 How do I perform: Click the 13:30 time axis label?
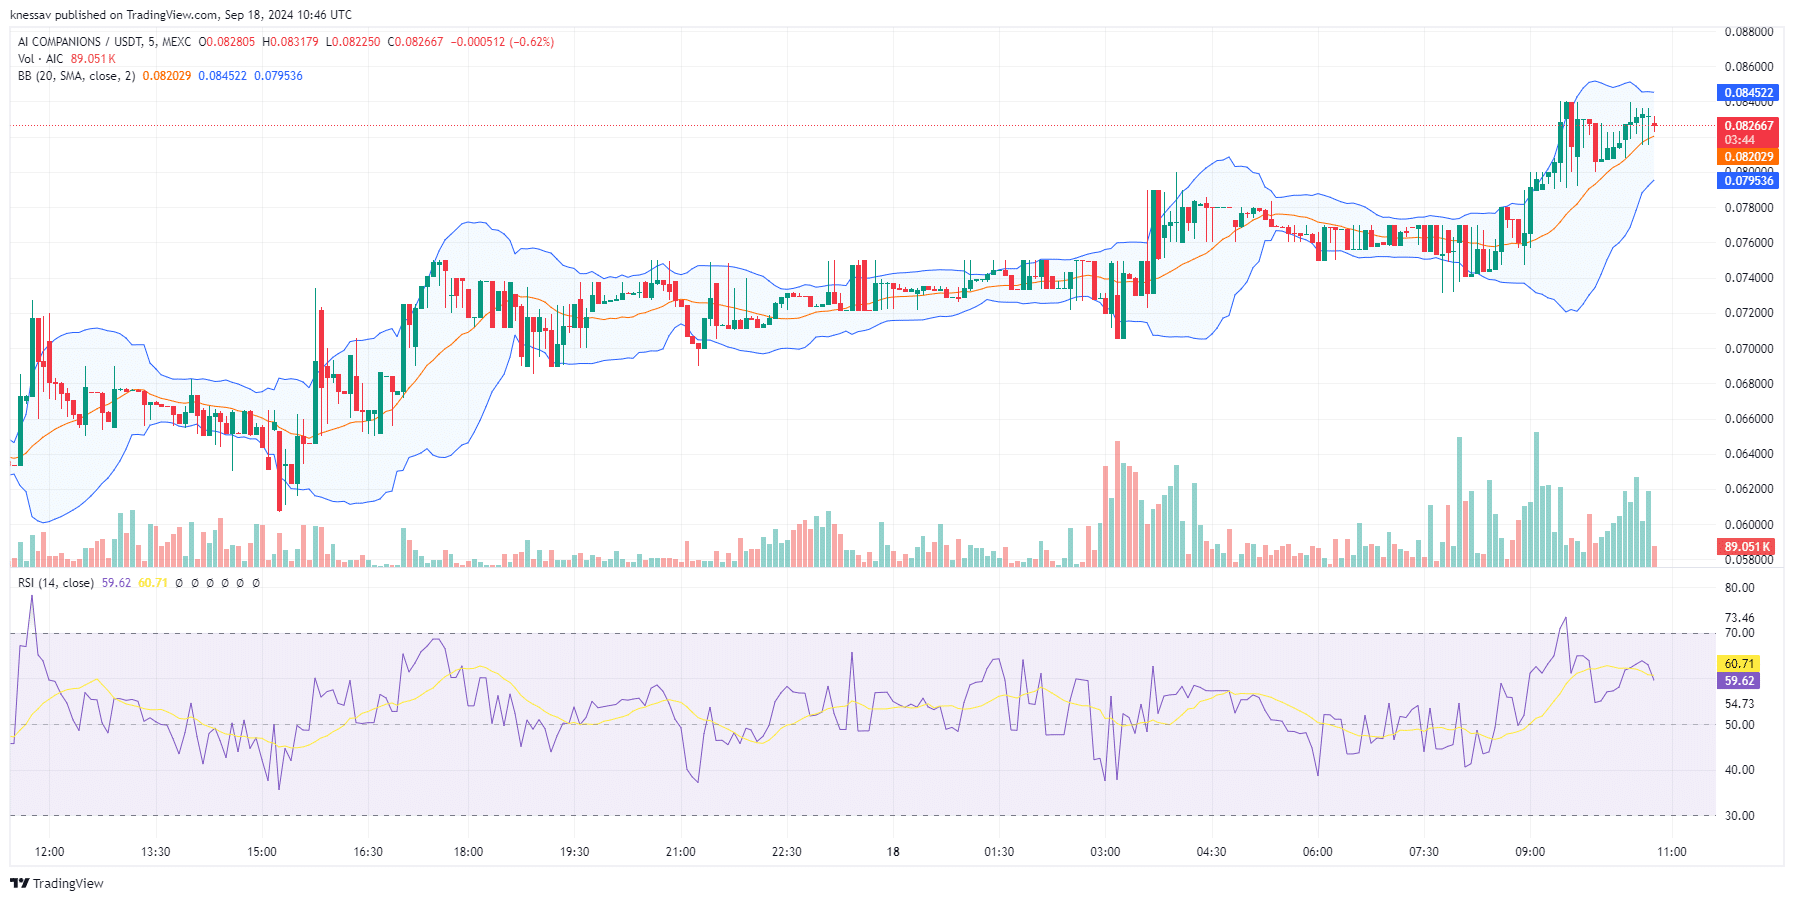coord(155,852)
